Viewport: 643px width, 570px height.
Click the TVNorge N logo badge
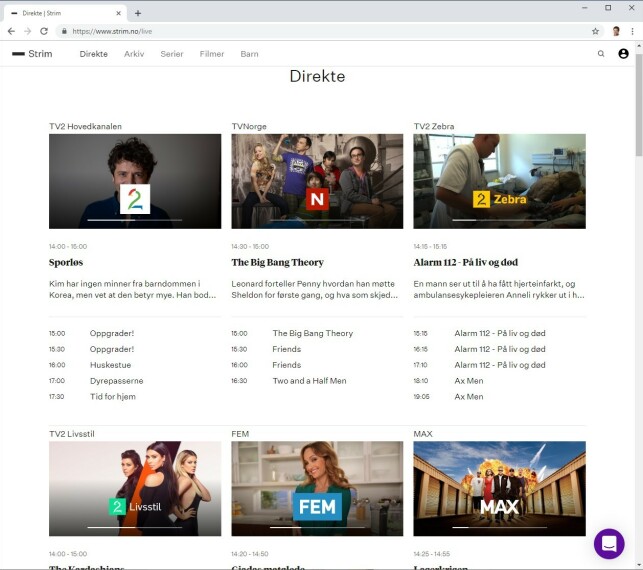(317, 199)
